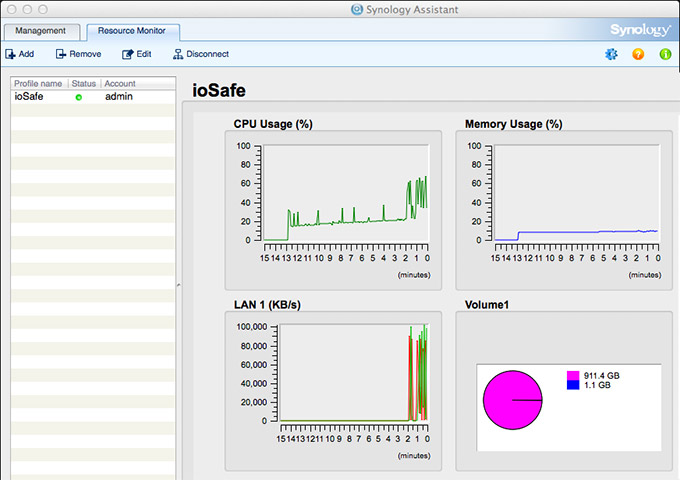Image resolution: width=680 pixels, height=480 pixels.
Task: Click the green status indicator for ioSafe
Action: 78,97
